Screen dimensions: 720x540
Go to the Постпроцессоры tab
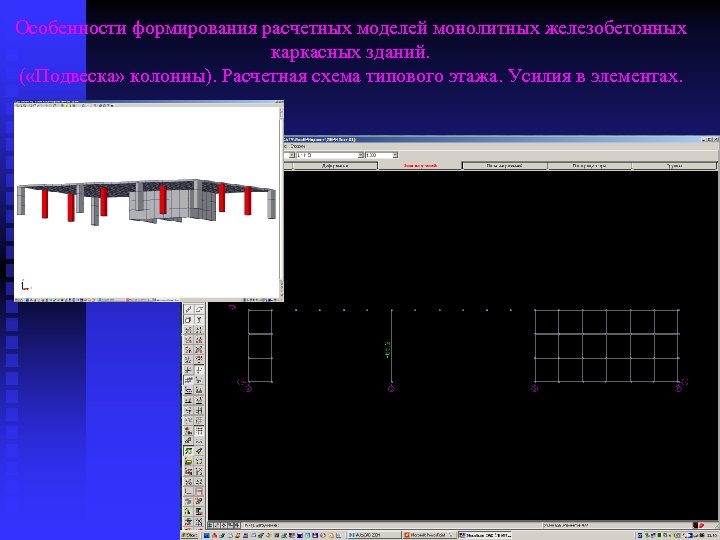[x=589, y=166]
